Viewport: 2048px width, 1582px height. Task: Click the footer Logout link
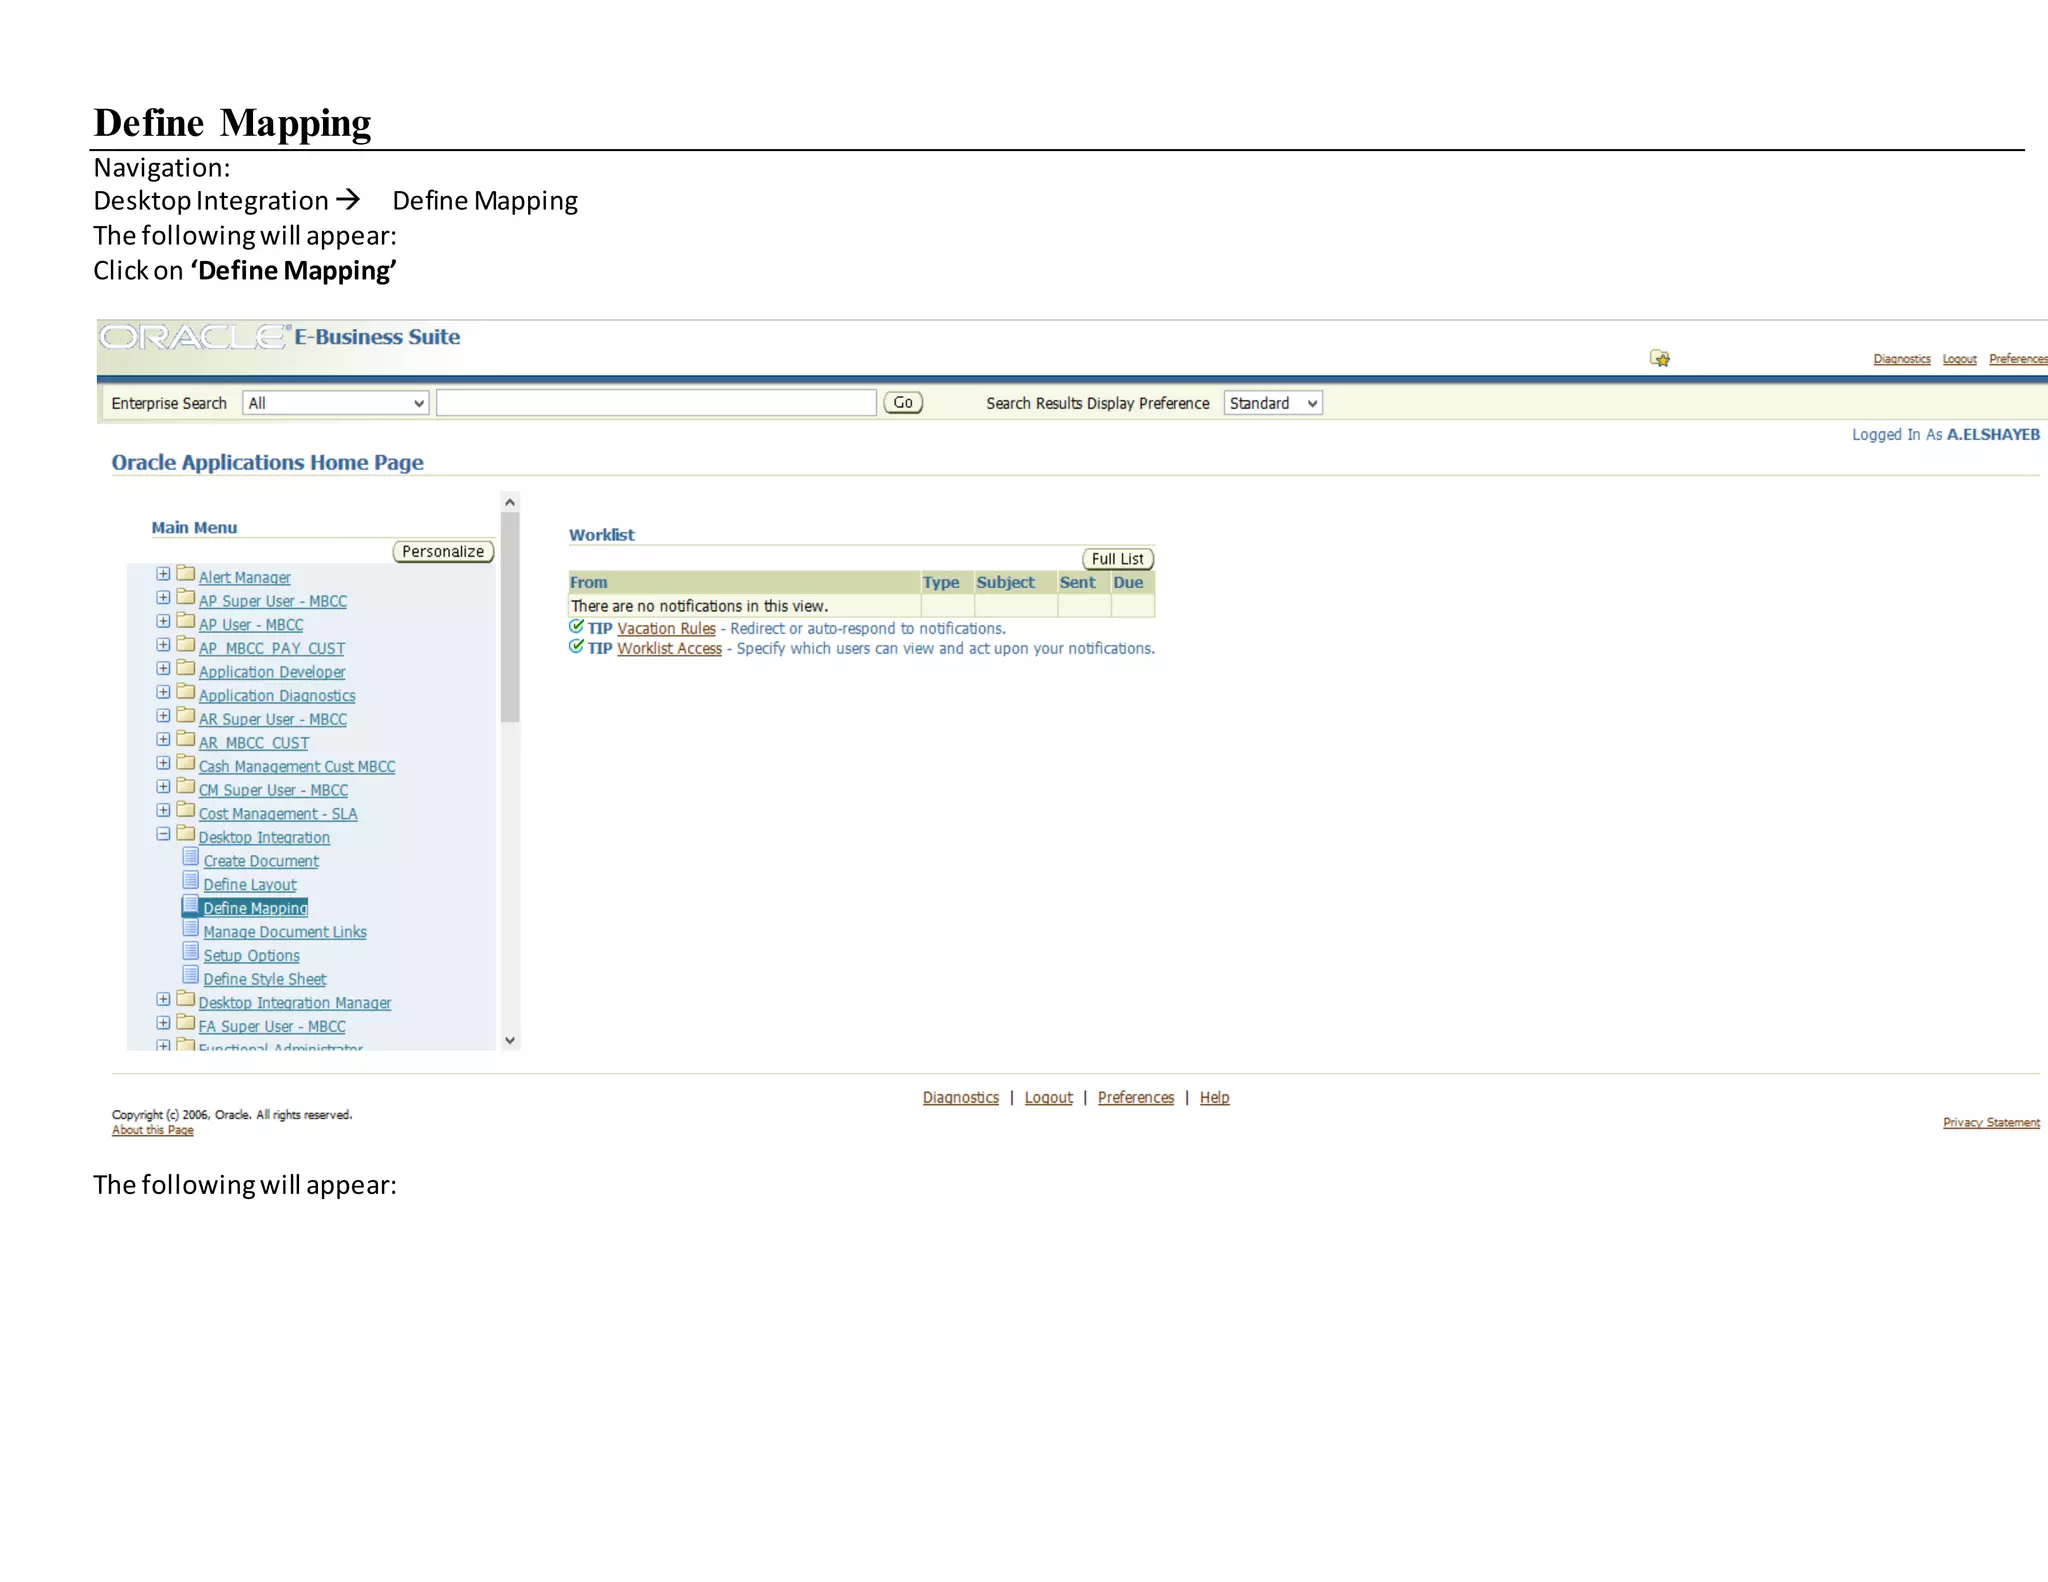(x=1049, y=1098)
